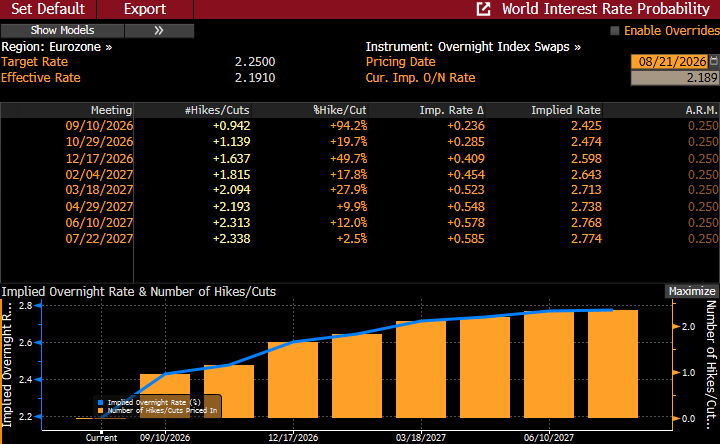
Task: Open the pop-out window icon
Action: (483, 9)
